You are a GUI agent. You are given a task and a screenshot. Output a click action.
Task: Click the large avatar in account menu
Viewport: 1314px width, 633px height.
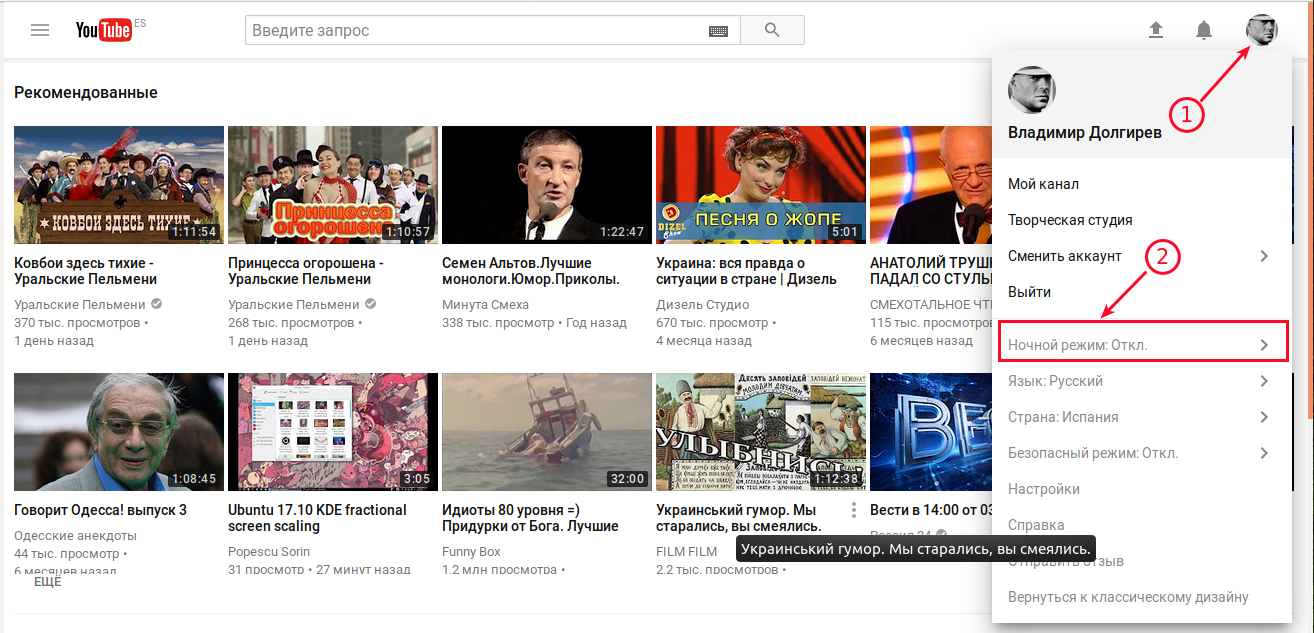pos(1031,91)
